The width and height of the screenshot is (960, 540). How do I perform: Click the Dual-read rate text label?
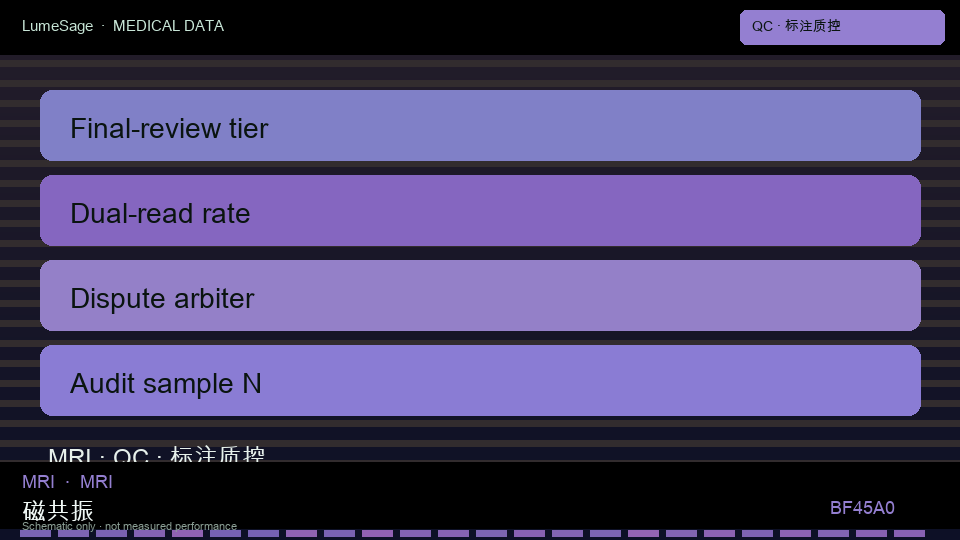[x=160, y=214]
